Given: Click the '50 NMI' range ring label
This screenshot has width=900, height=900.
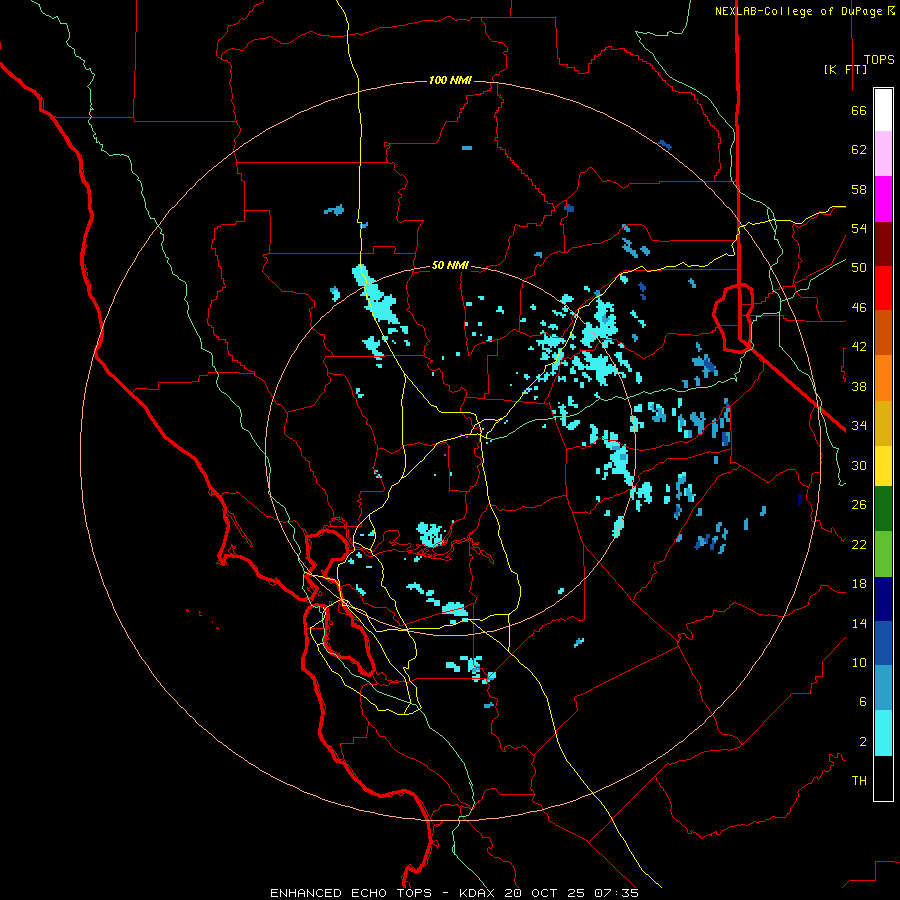Looking at the screenshot, I should click(450, 265).
